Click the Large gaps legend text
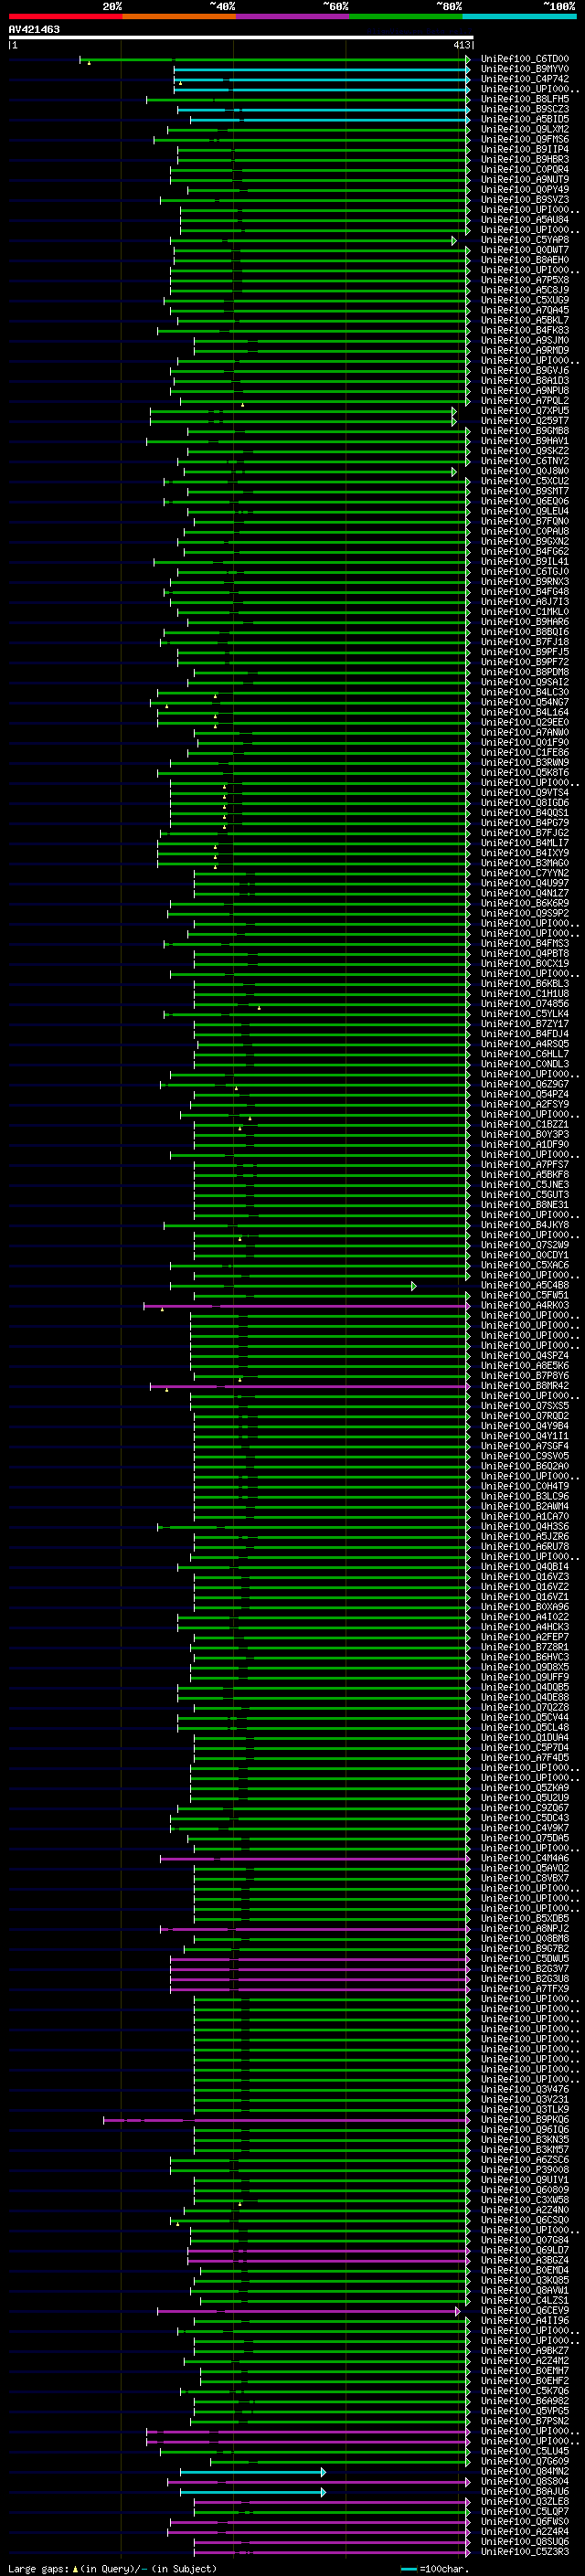Viewport: 585px width, 2576px height. point(39,2569)
